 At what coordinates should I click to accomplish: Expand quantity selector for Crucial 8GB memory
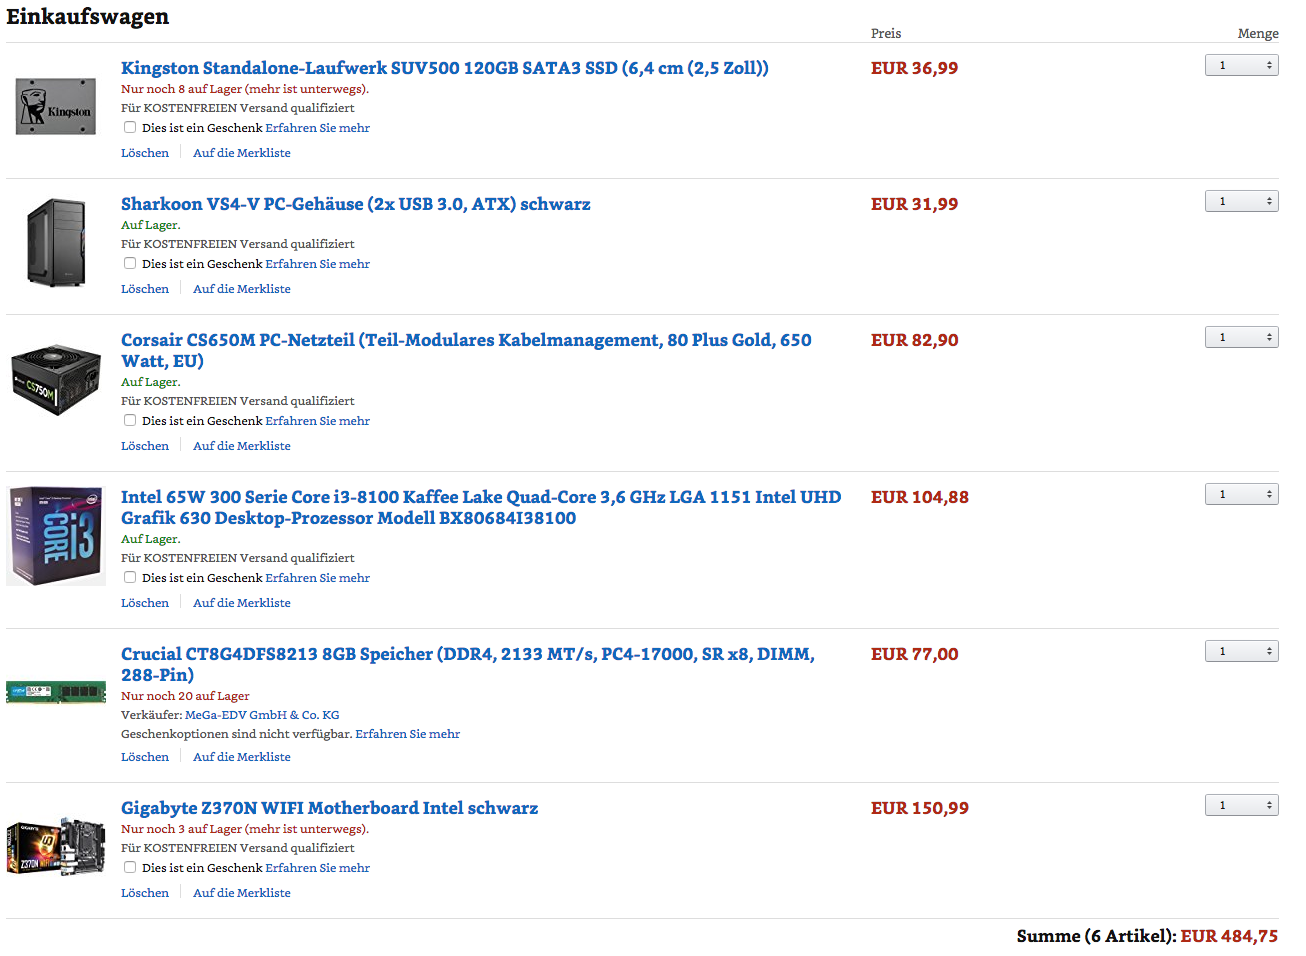point(1241,651)
